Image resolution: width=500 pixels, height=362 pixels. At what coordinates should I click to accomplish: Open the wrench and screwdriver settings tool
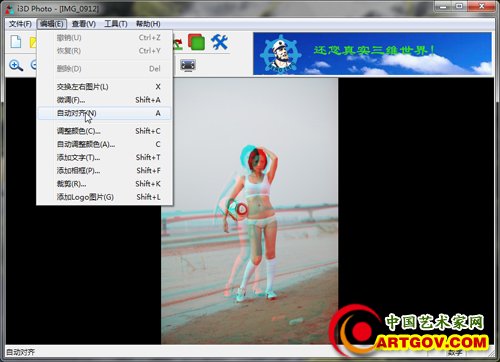point(219,42)
